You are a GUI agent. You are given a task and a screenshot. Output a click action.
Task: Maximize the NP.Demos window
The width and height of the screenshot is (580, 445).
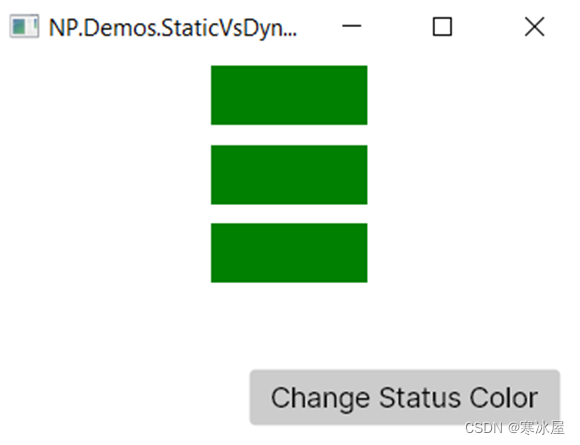pyautogui.click(x=442, y=27)
